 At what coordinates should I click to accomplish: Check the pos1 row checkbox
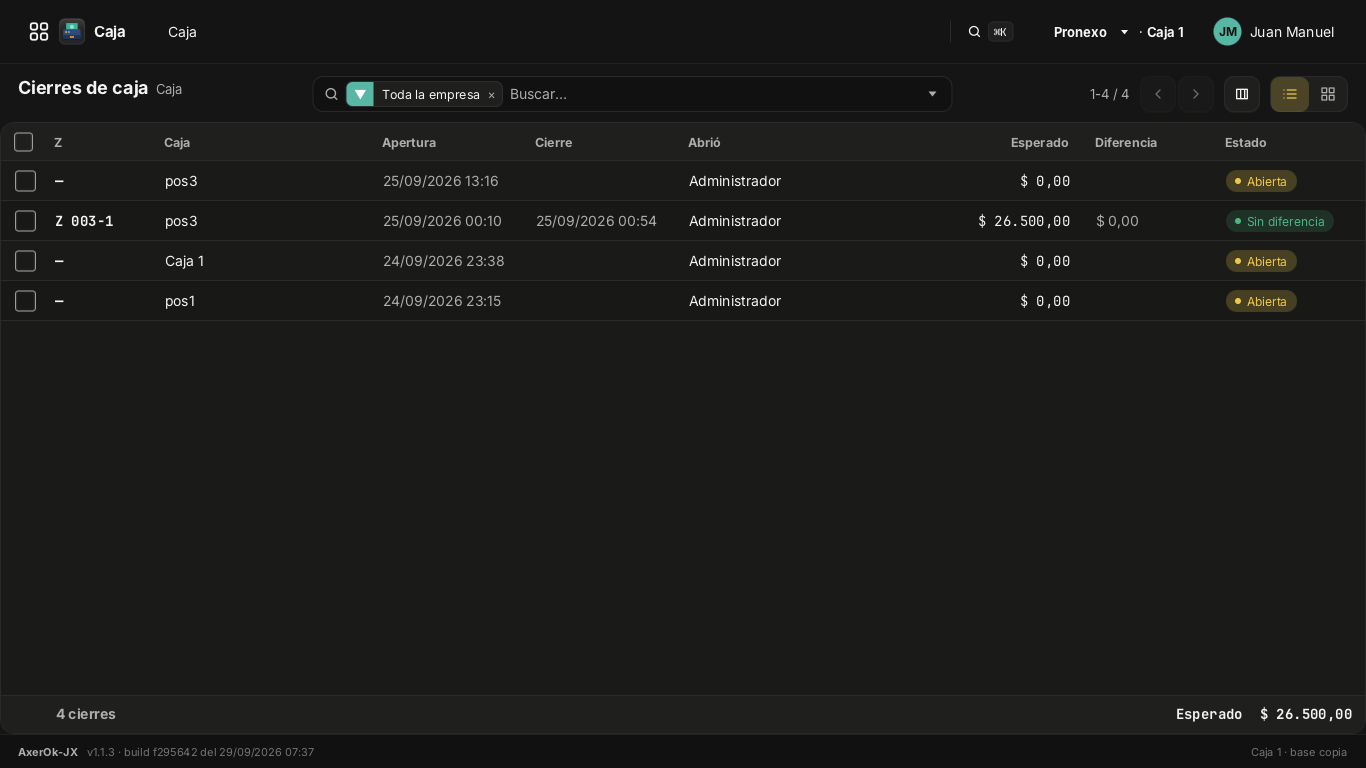tap(26, 301)
